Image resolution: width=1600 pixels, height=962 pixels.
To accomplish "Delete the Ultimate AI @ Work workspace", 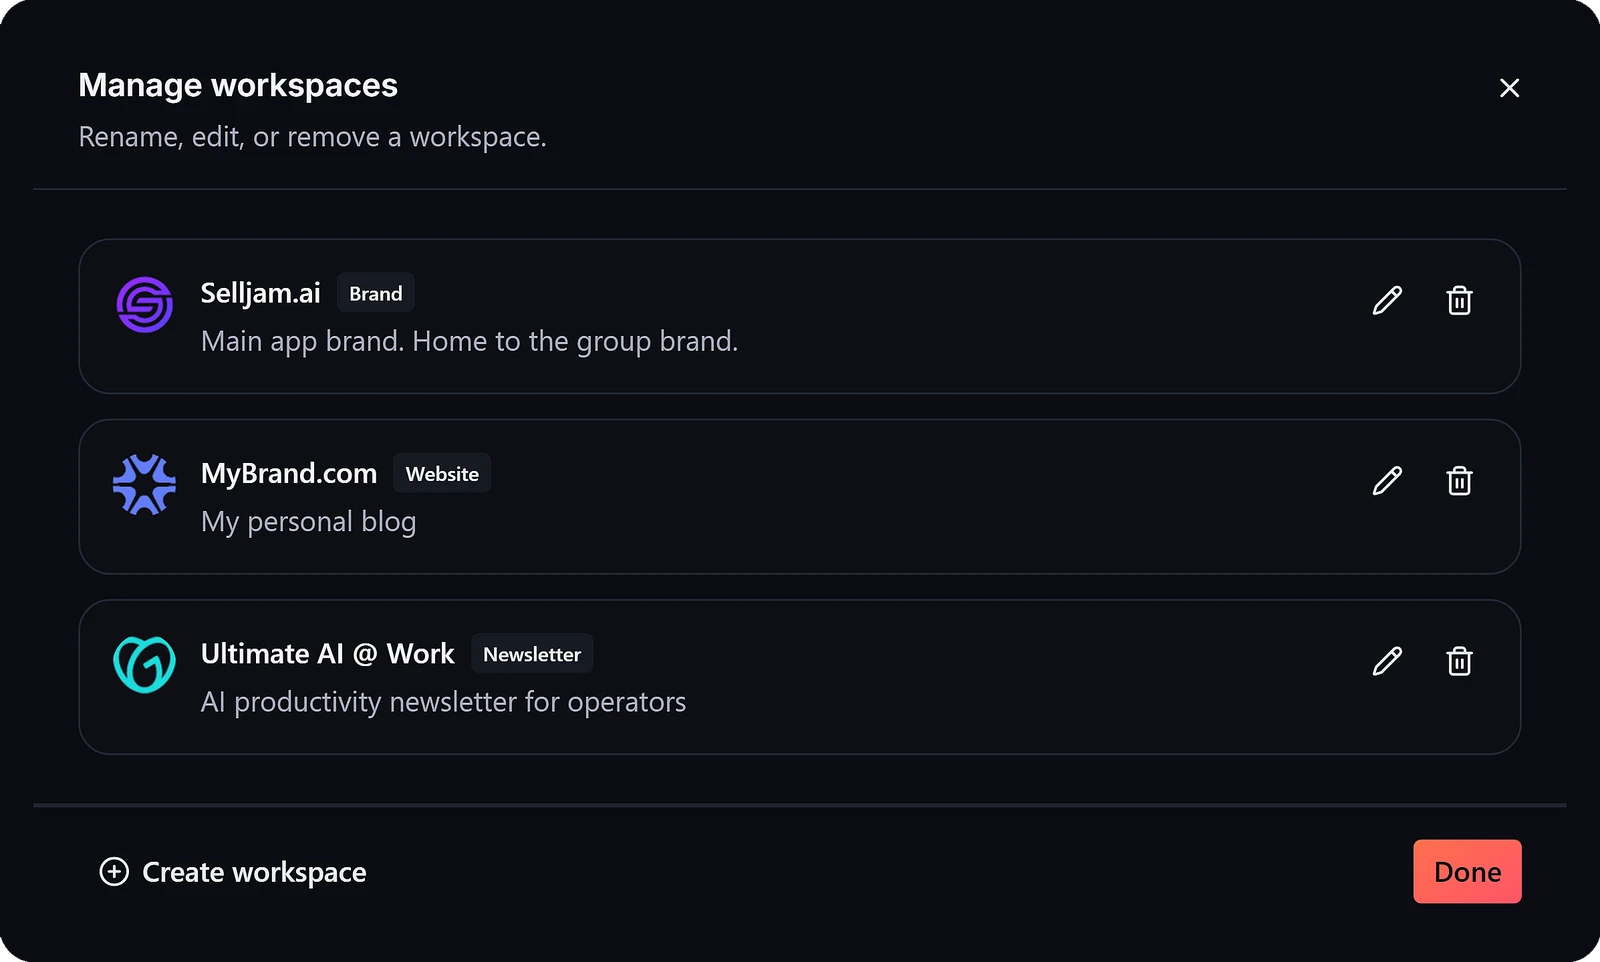I will coord(1459,661).
